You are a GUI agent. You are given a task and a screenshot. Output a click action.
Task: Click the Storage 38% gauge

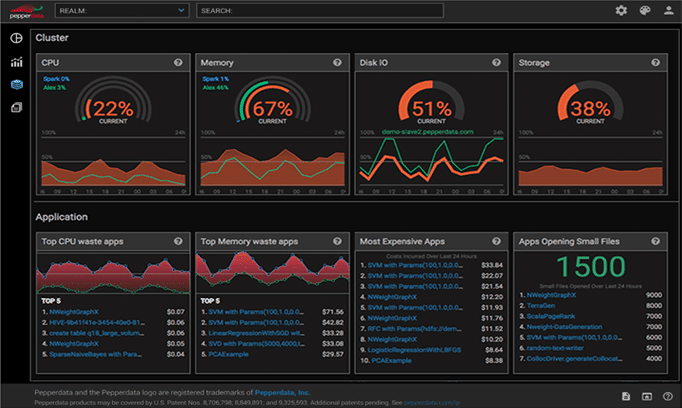(x=592, y=107)
